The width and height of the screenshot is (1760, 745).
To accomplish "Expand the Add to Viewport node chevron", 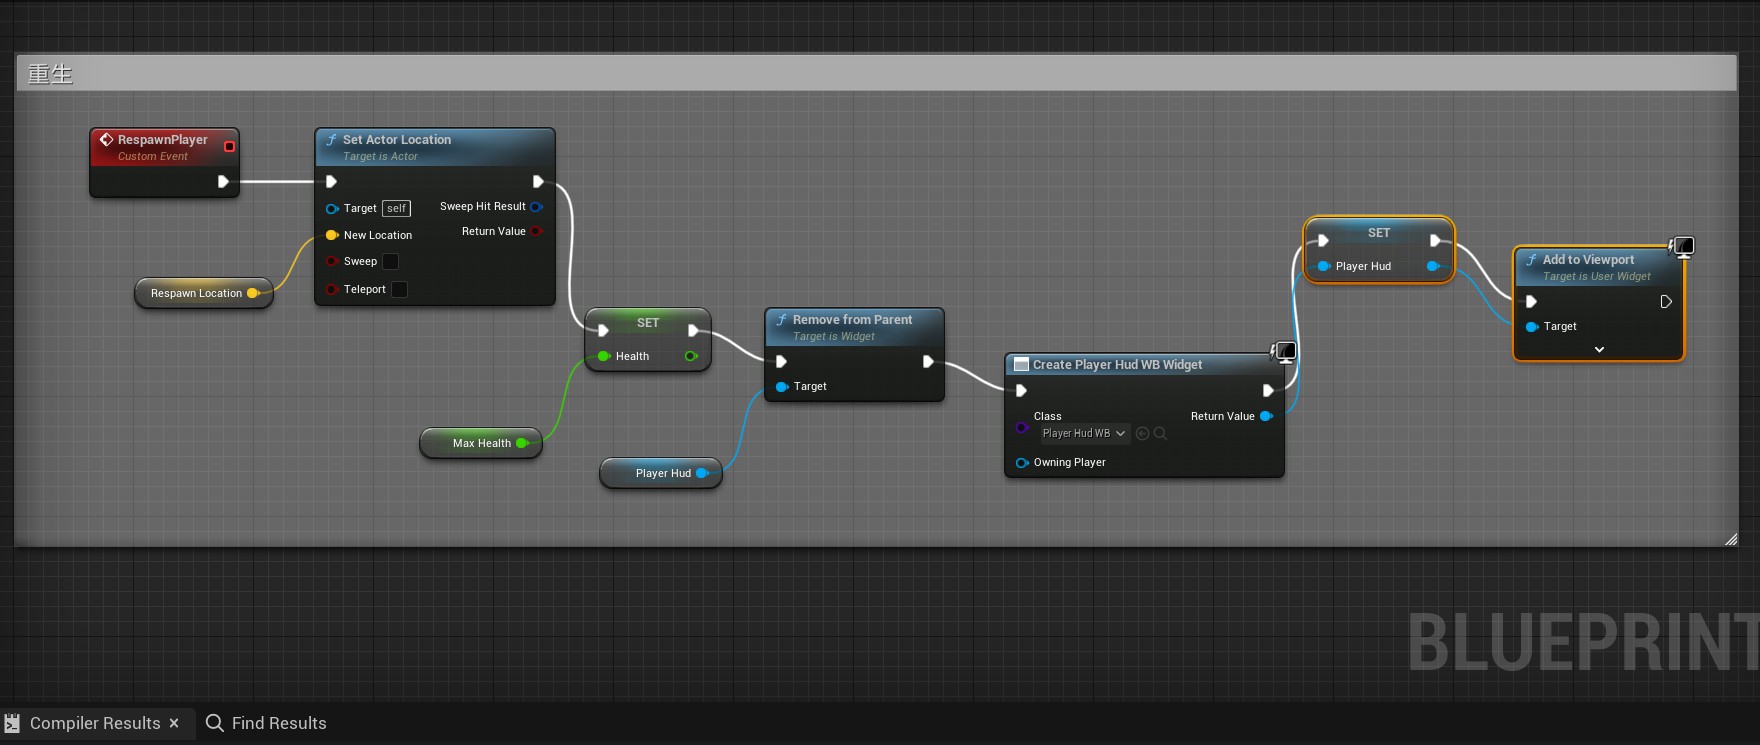I will pyautogui.click(x=1599, y=350).
